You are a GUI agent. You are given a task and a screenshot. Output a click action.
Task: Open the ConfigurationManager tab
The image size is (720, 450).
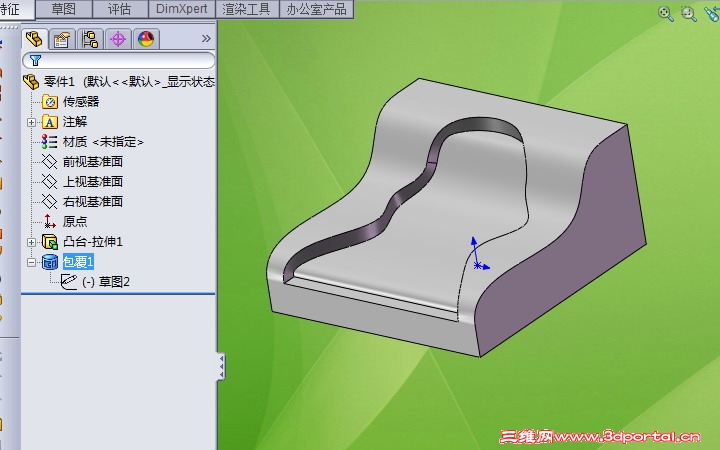[x=90, y=39]
